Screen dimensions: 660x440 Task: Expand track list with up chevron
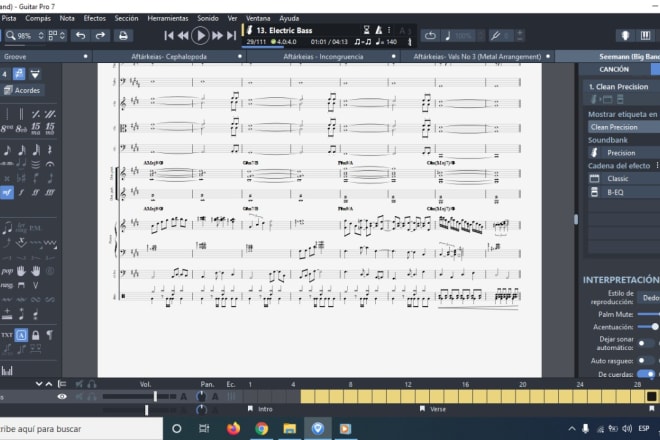click(x=49, y=384)
